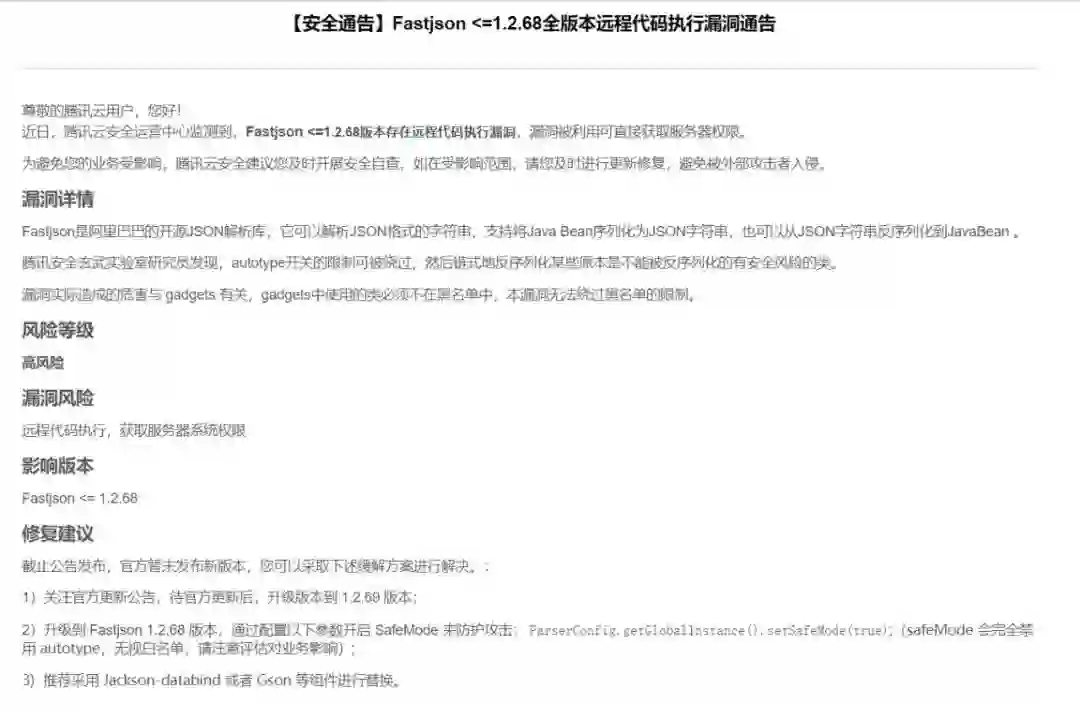Click suggestion 3 recommending Jackson-databind or Gson
The height and width of the screenshot is (712, 1080).
pos(211,680)
